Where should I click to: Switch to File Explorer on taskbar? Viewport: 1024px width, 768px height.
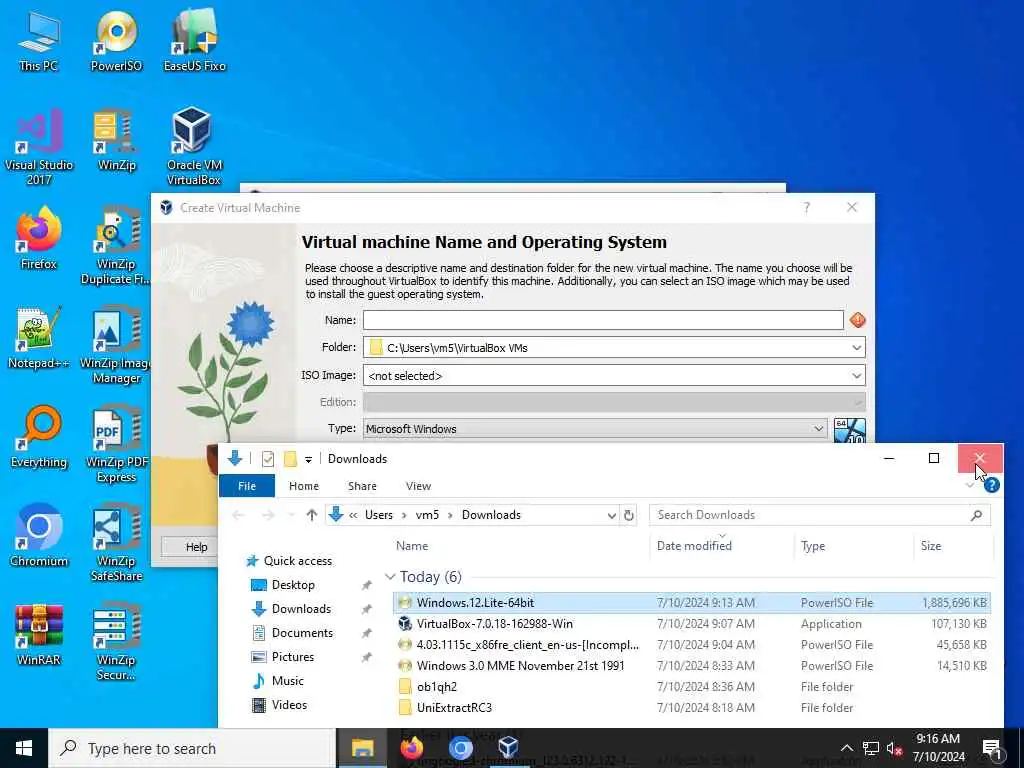pos(362,748)
